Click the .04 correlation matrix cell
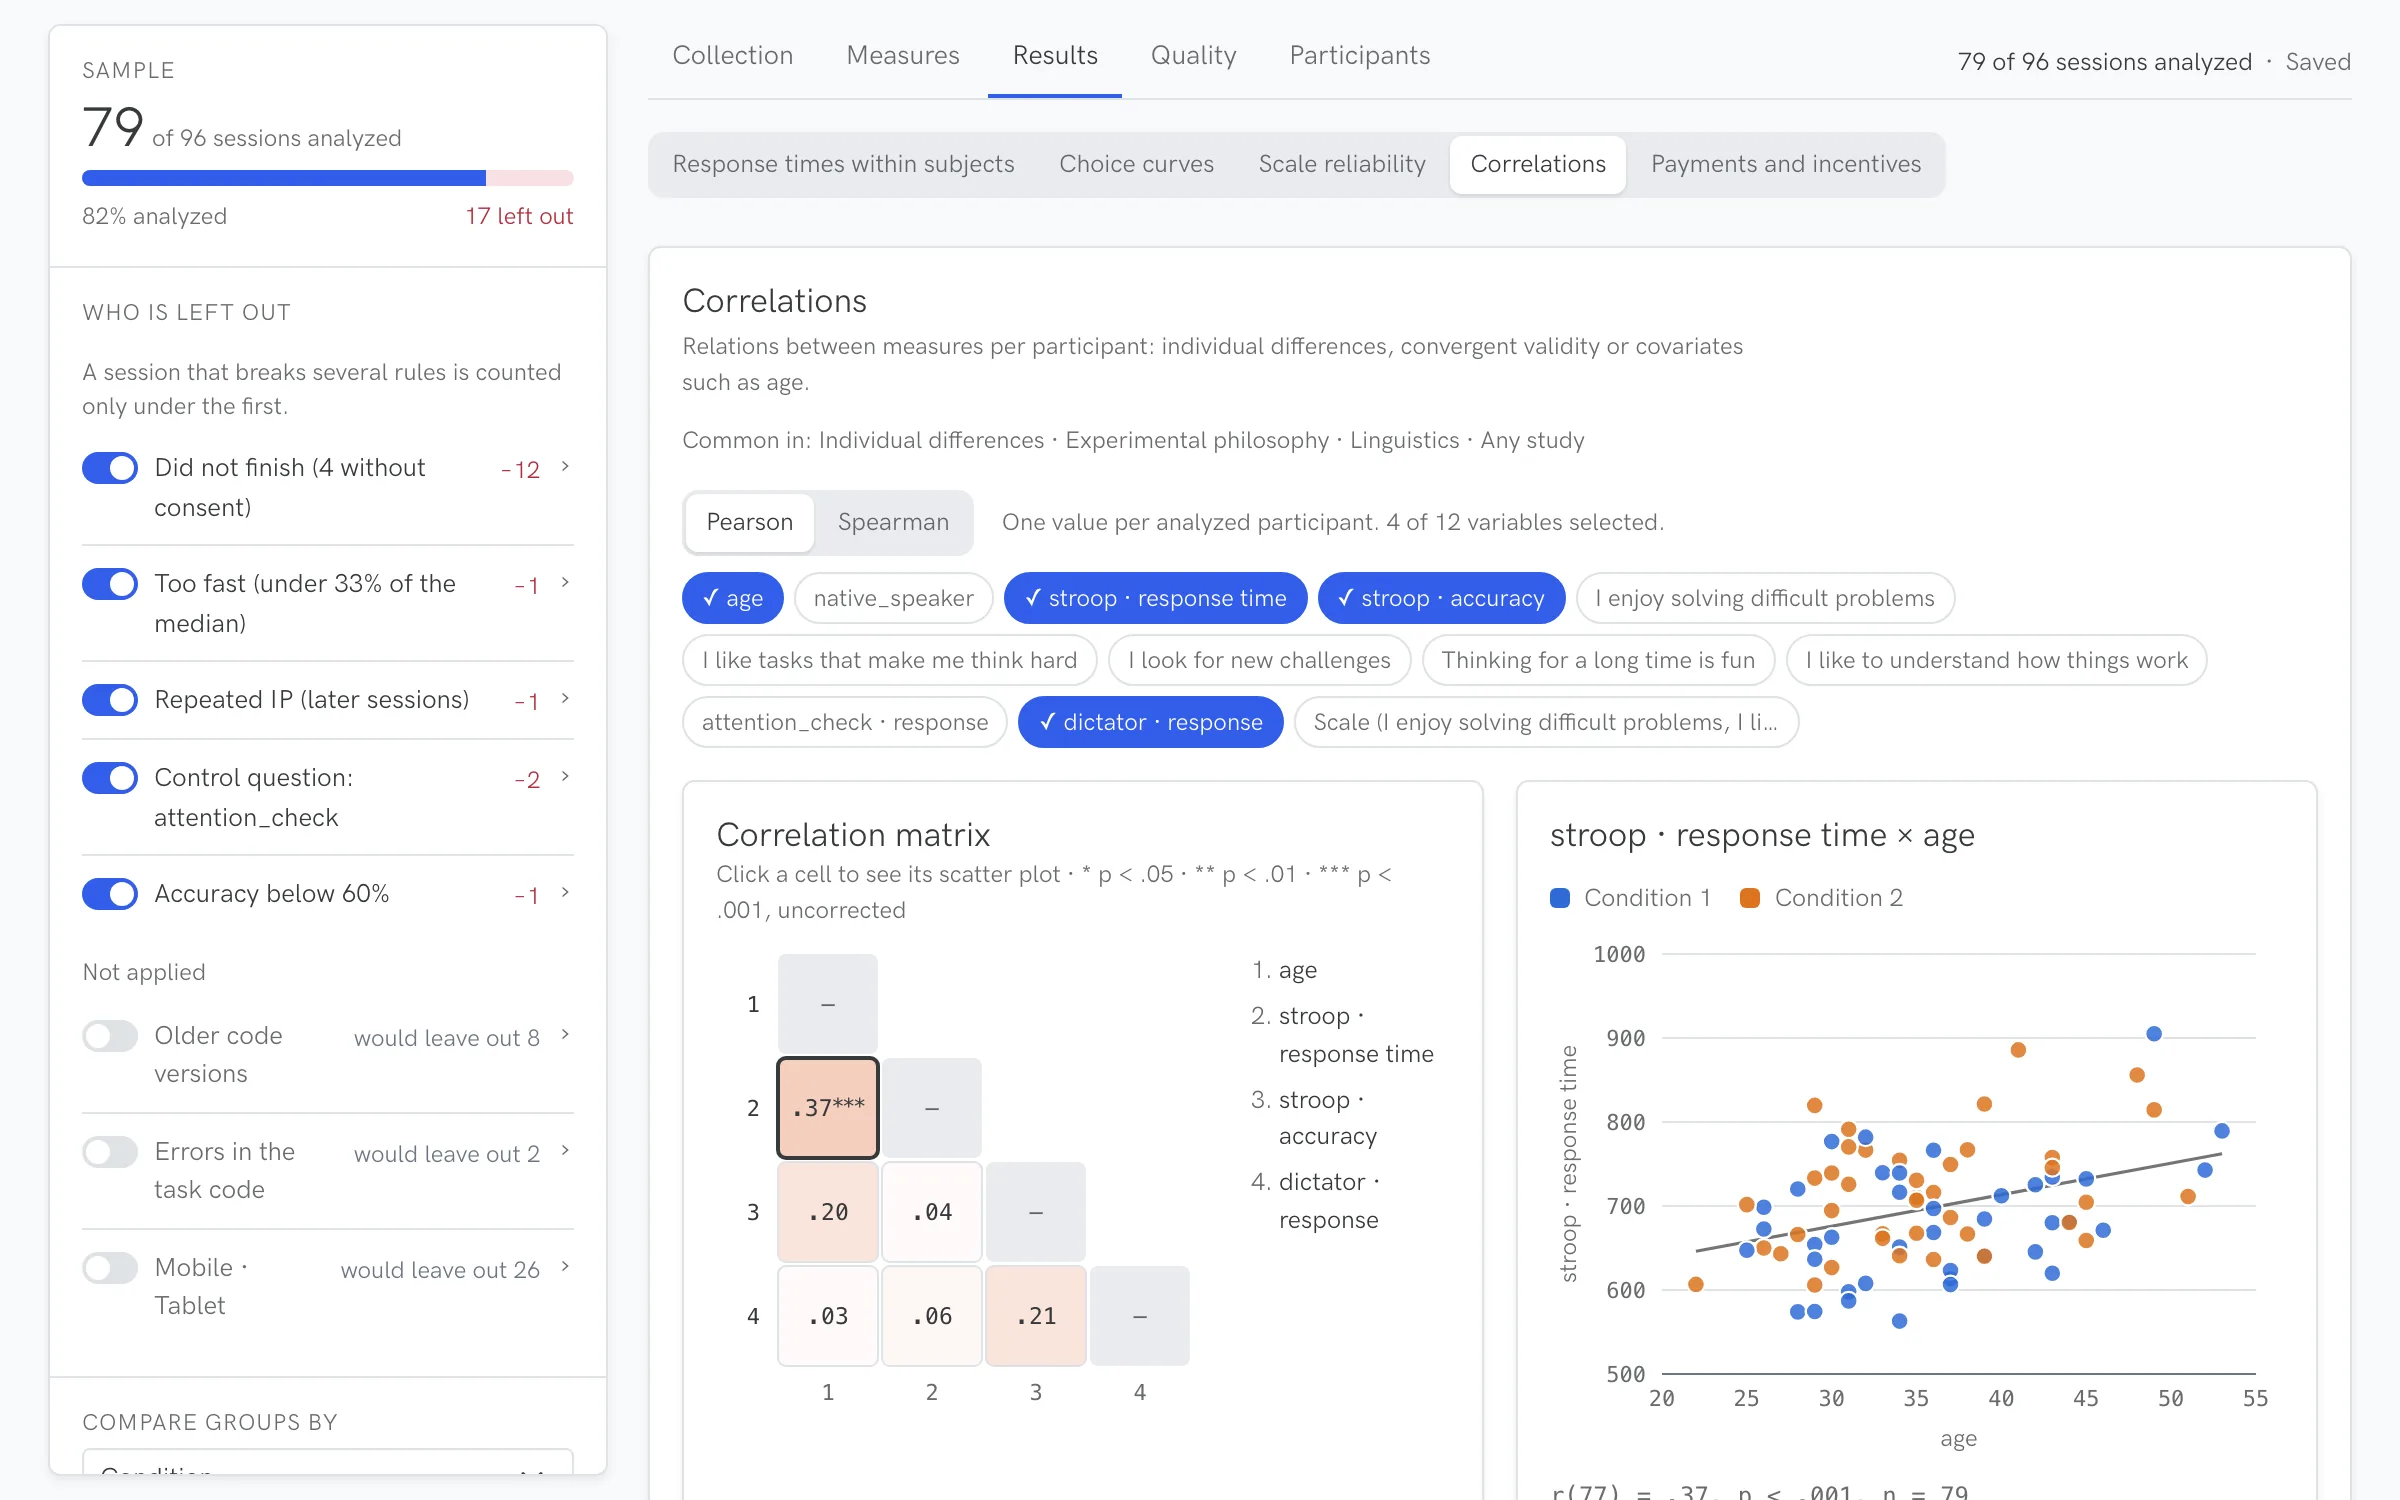The height and width of the screenshot is (1500, 2400). click(x=932, y=1212)
